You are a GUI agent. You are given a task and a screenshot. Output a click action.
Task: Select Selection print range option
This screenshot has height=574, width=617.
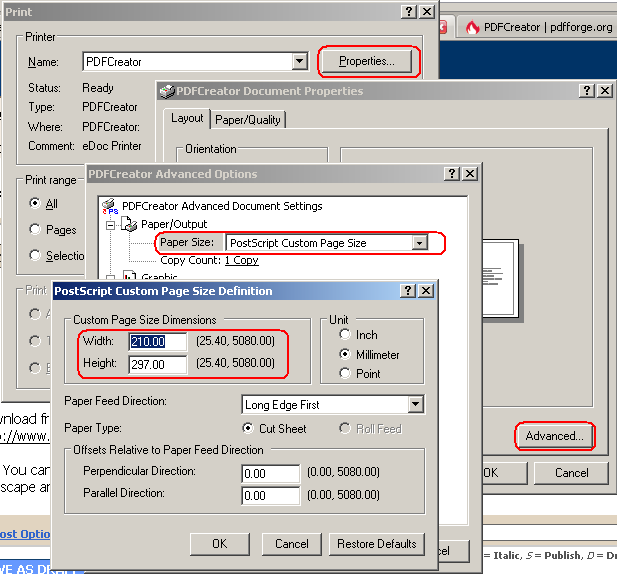point(35,255)
